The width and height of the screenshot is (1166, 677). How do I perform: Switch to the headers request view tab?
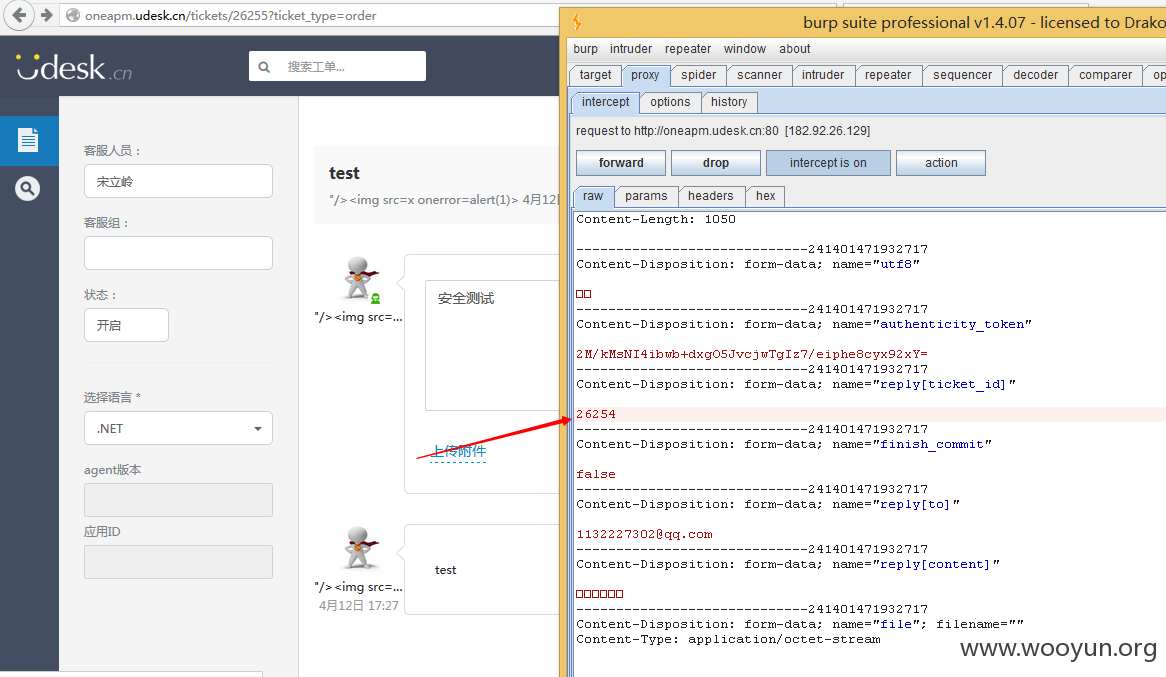coord(710,196)
